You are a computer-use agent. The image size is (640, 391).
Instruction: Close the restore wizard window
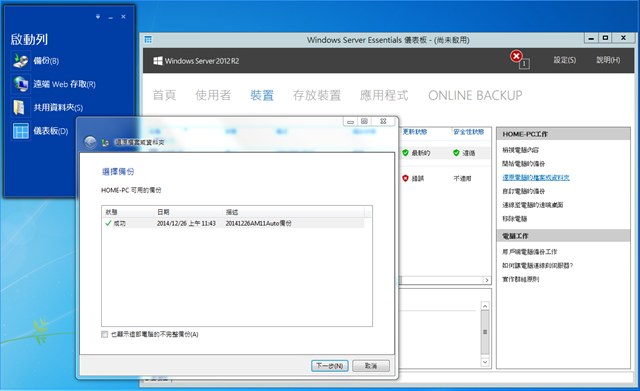click(x=383, y=121)
